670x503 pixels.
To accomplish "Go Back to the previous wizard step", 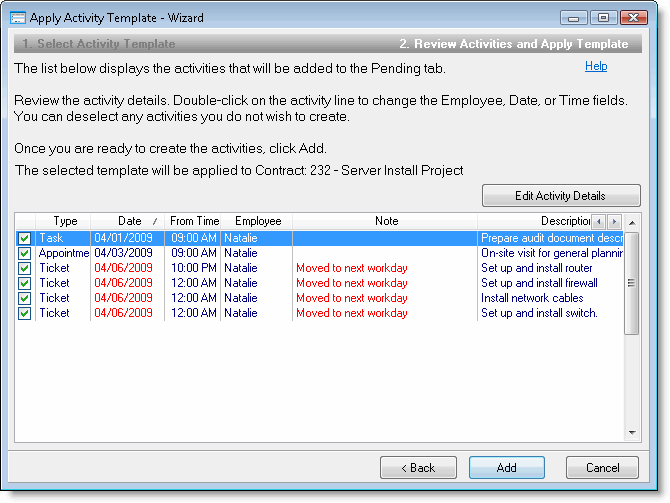I will click(418, 467).
